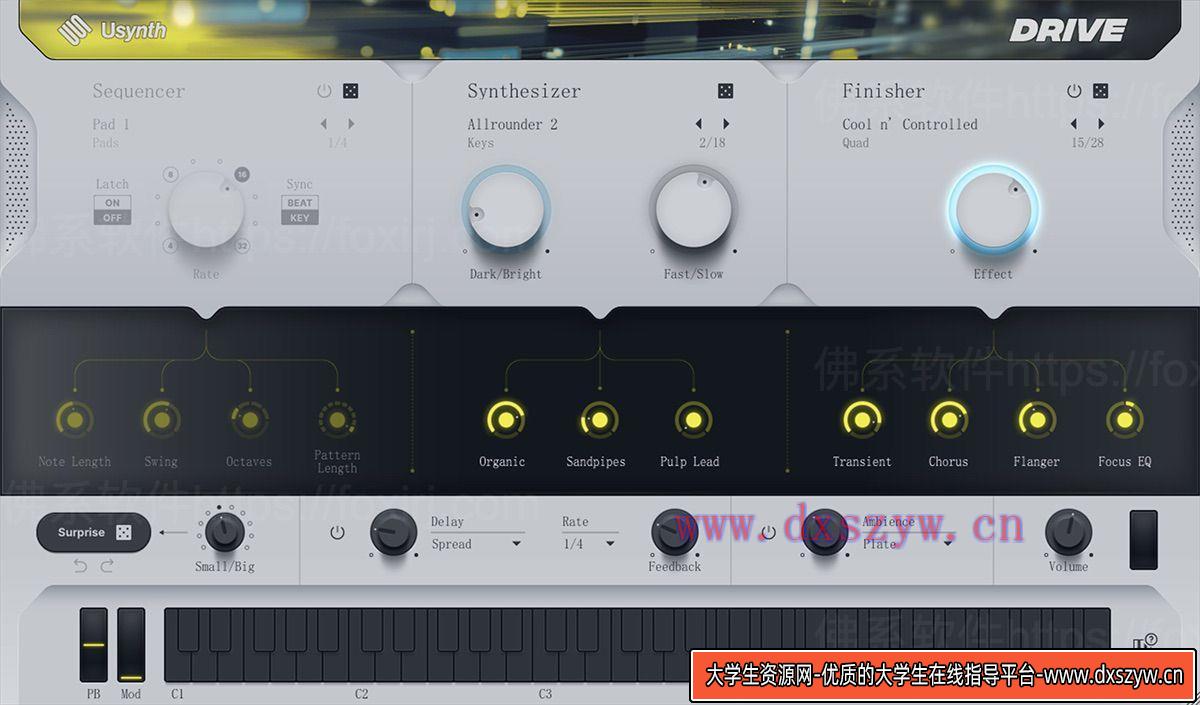
Task: Set Latch to OFF
Action: coord(112,217)
